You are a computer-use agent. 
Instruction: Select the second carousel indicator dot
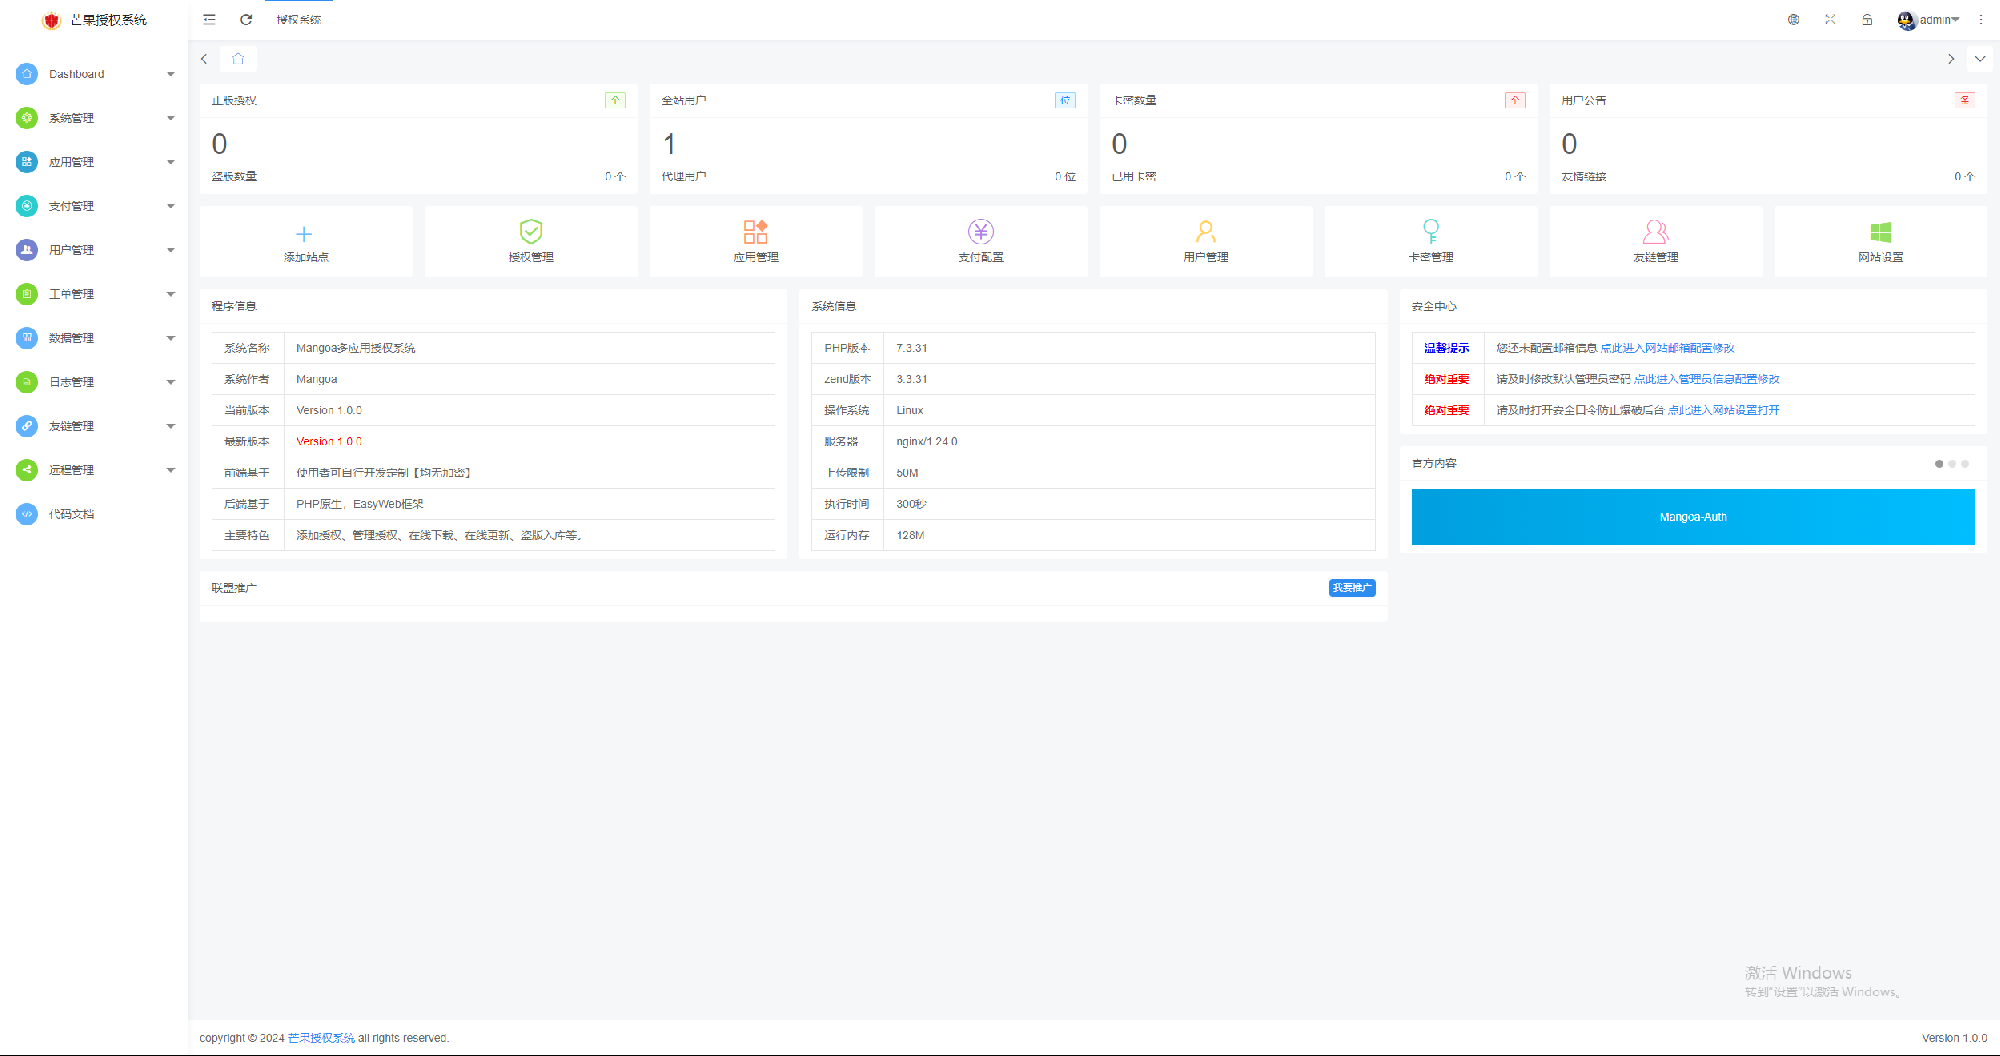(x=1952, y=464)
